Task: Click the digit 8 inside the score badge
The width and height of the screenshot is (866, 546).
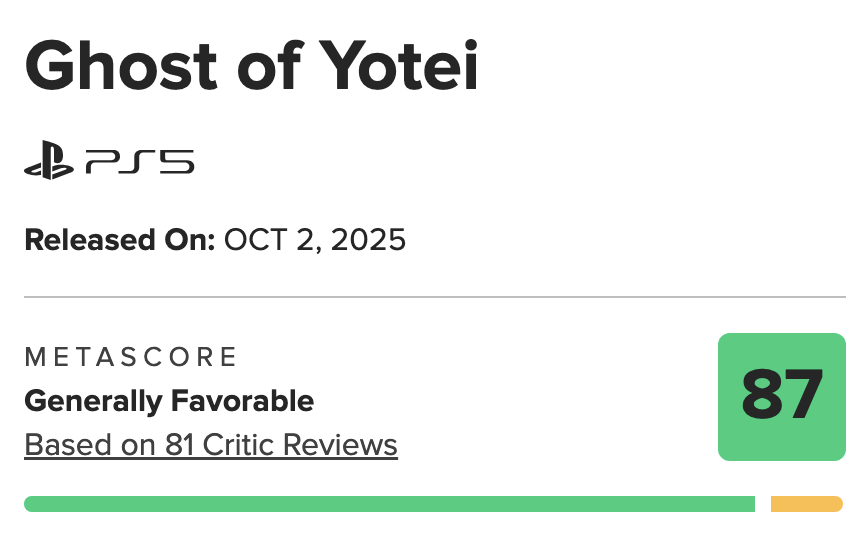Action: coord(762,395)
